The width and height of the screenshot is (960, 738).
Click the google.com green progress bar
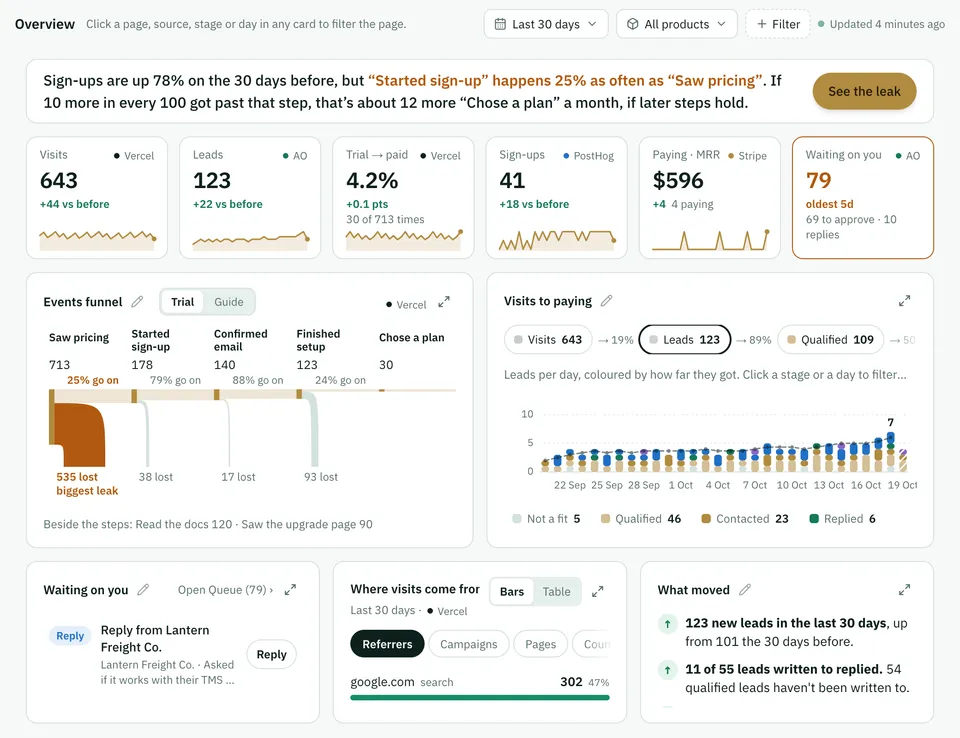point(479,697)
